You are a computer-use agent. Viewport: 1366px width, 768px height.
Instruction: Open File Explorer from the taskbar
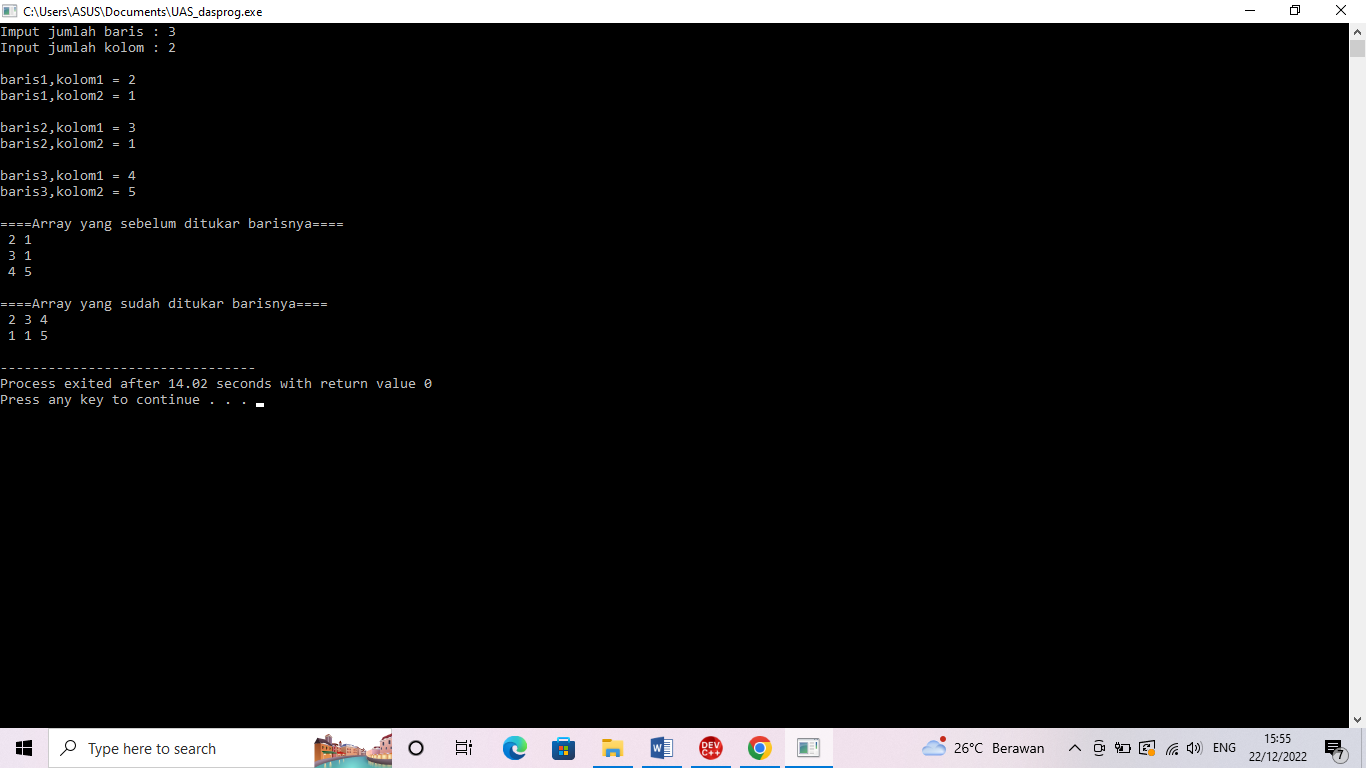tap(612, 748)
